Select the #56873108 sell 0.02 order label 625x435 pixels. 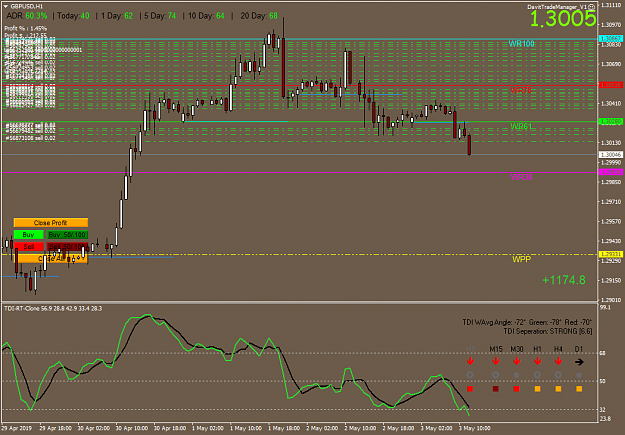click(x=30, y=138)
